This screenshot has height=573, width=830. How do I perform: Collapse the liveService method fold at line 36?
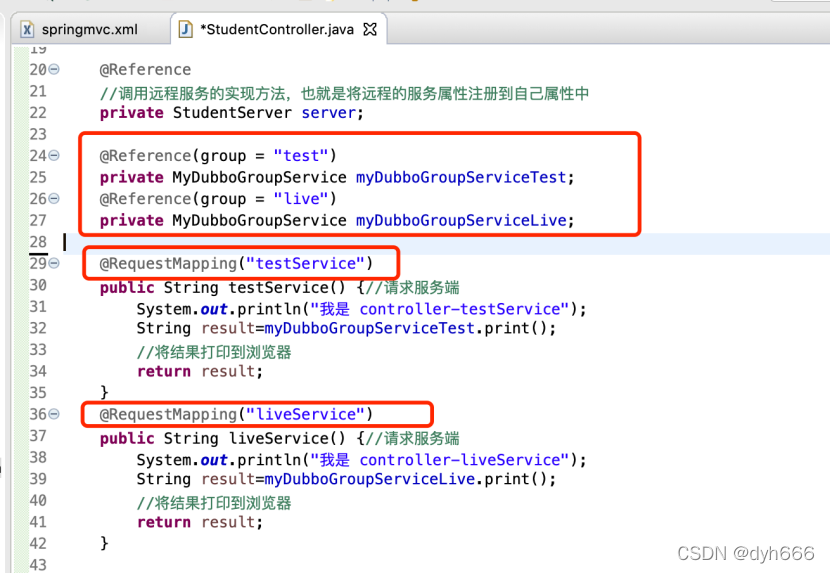[x=54, y=414]
